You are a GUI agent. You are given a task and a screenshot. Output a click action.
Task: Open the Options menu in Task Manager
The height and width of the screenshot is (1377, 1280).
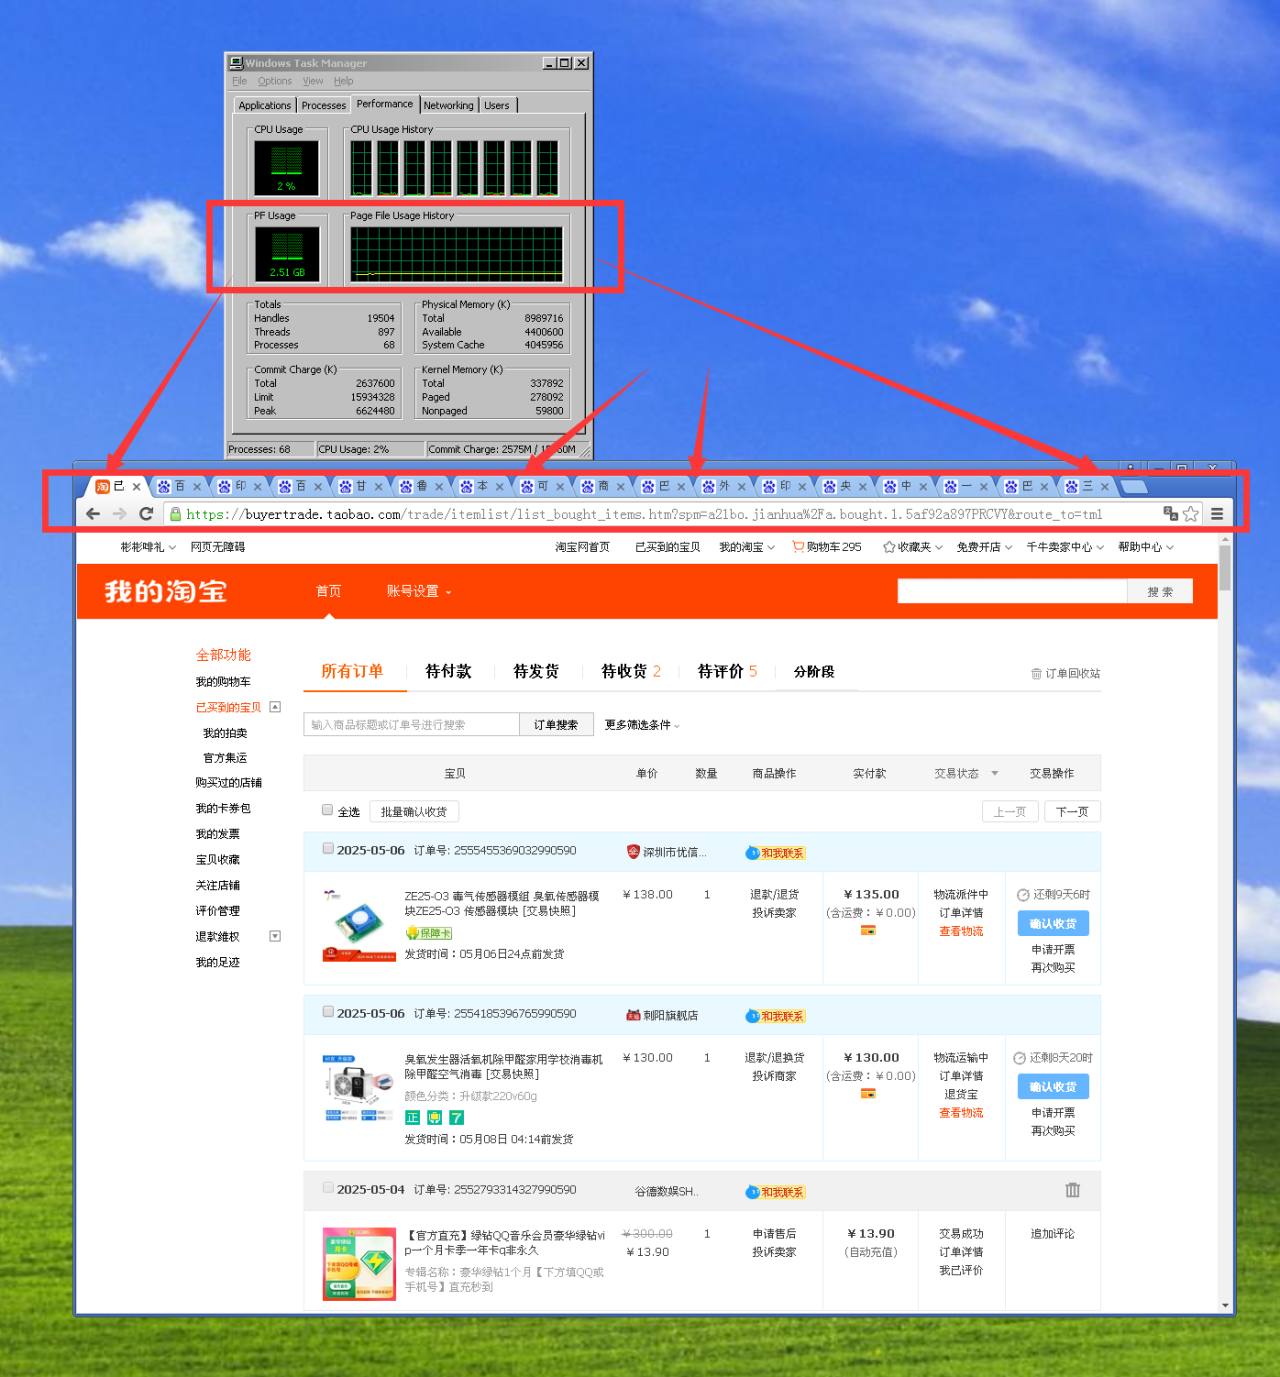pyautogui.click(x=275, y=81)
